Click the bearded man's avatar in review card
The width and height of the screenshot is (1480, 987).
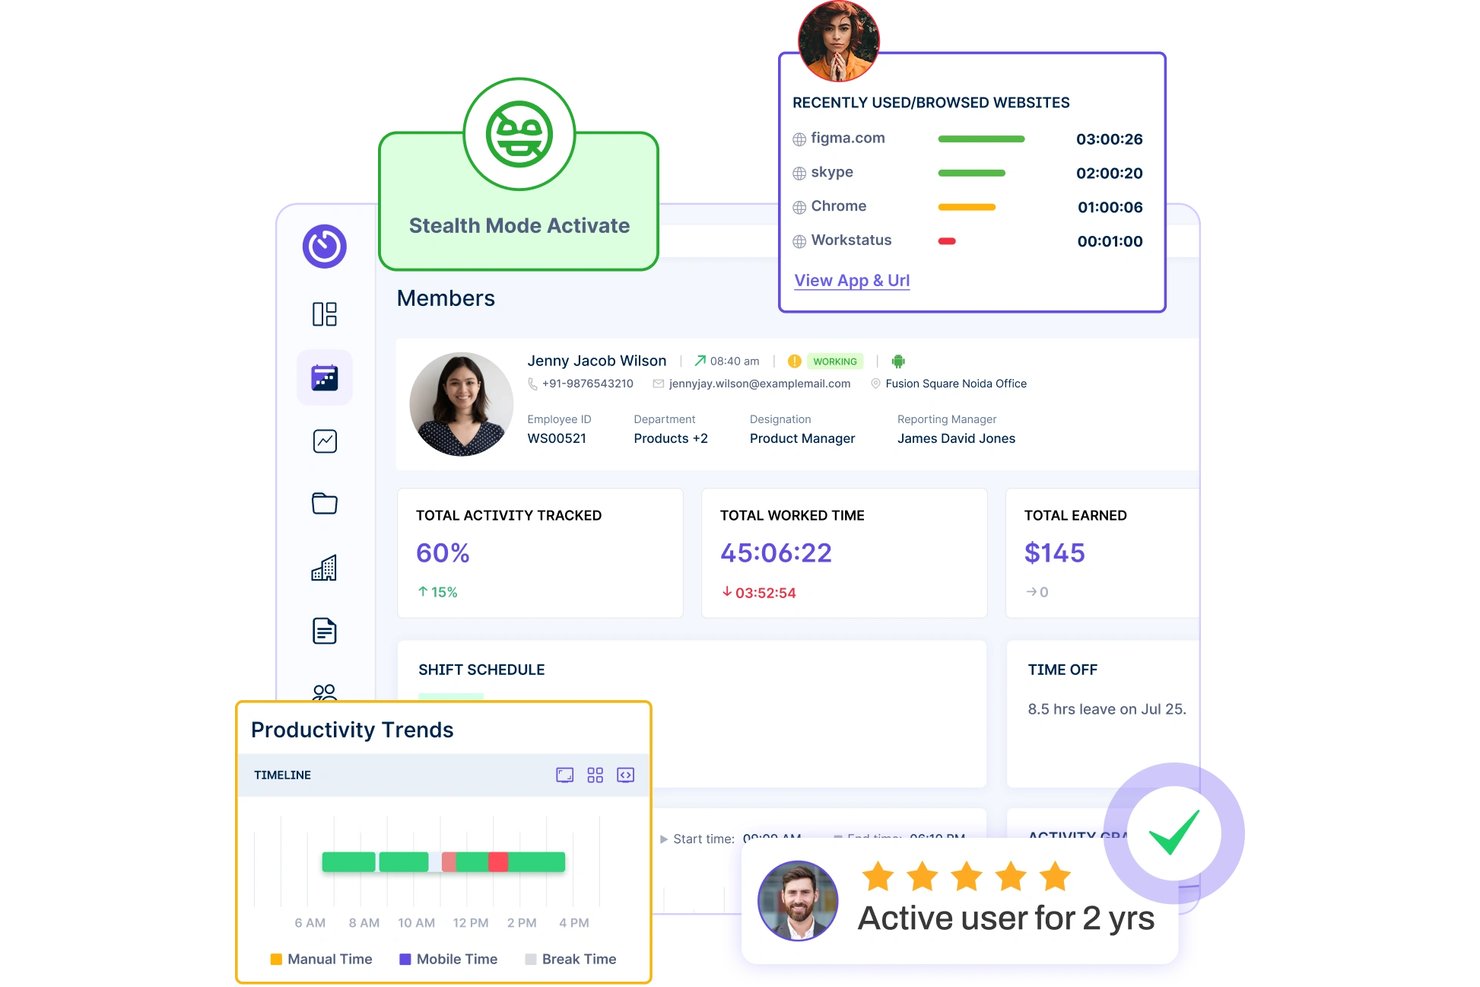[x=798, y=901]
